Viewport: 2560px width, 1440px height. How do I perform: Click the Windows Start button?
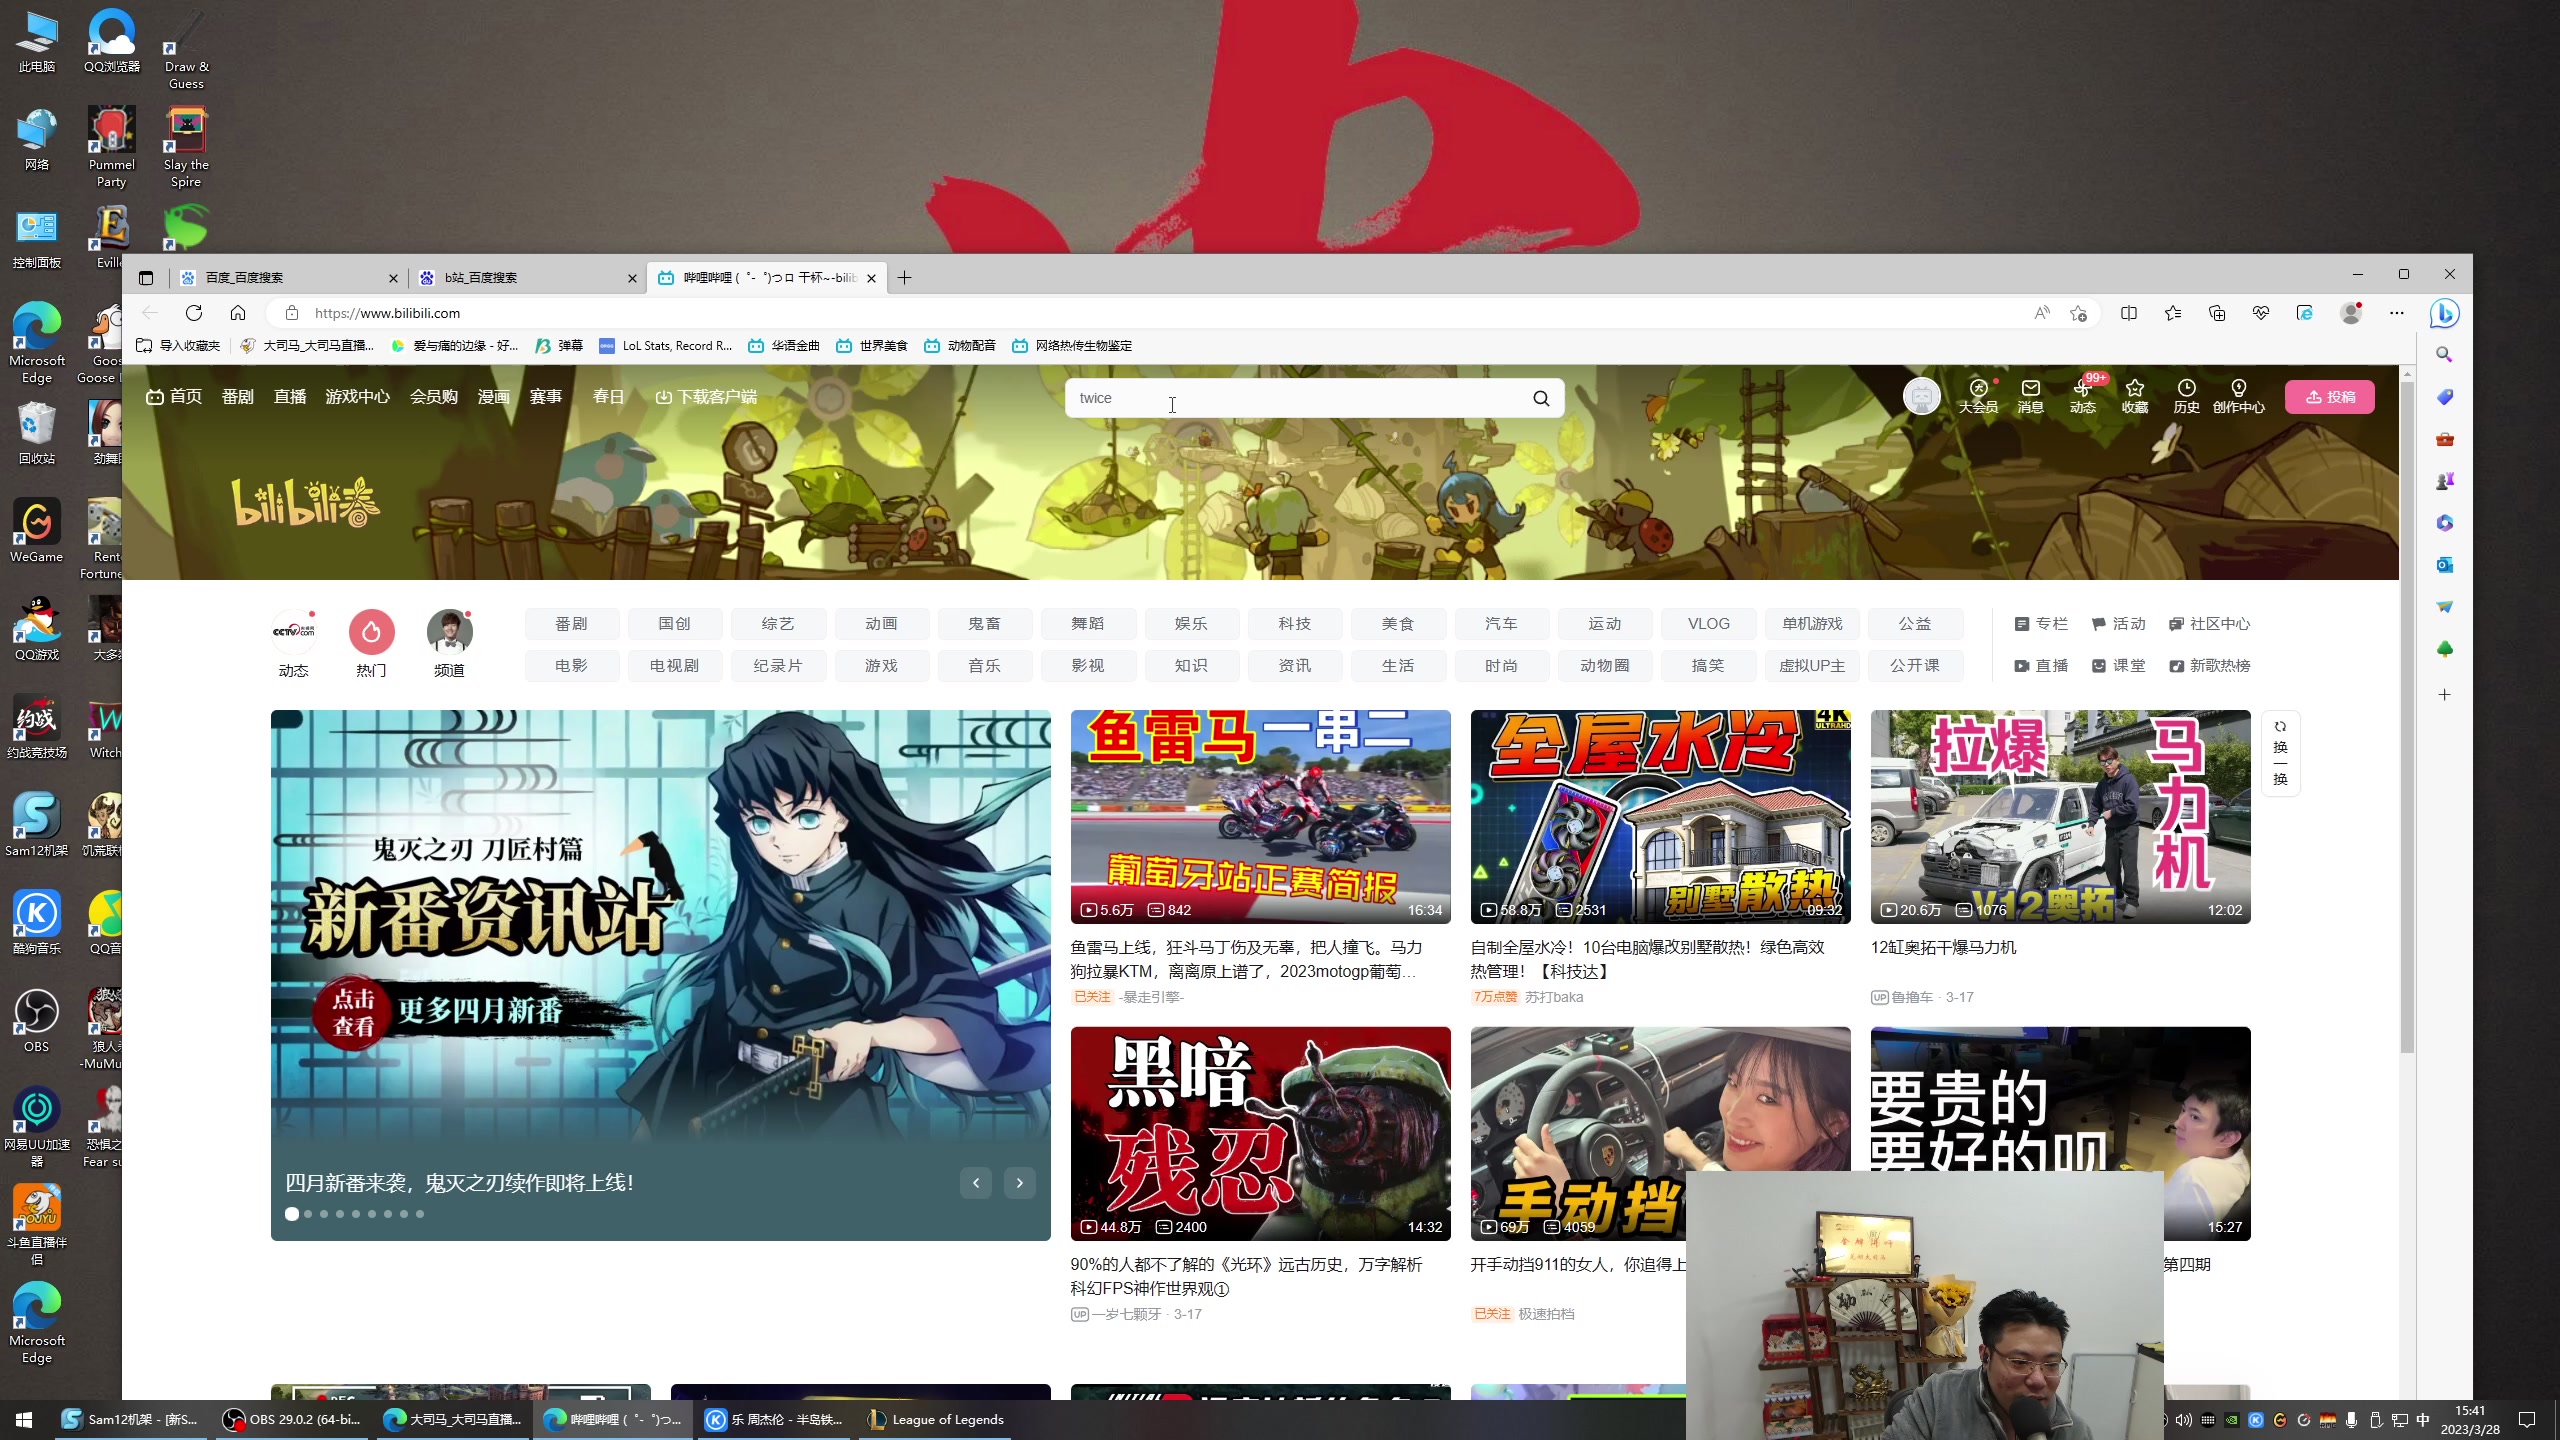[24, 1419]
